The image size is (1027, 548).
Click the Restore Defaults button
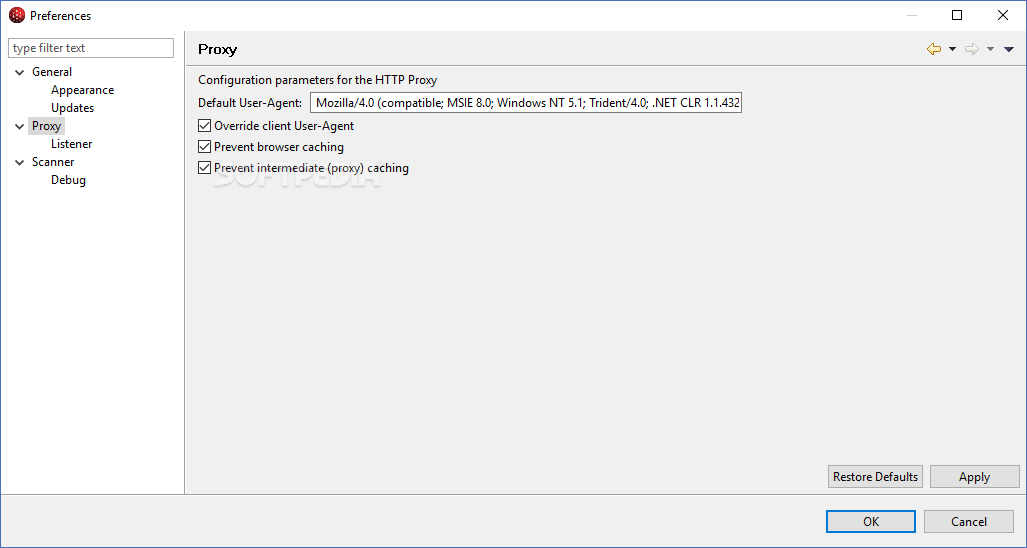point(875,477)
